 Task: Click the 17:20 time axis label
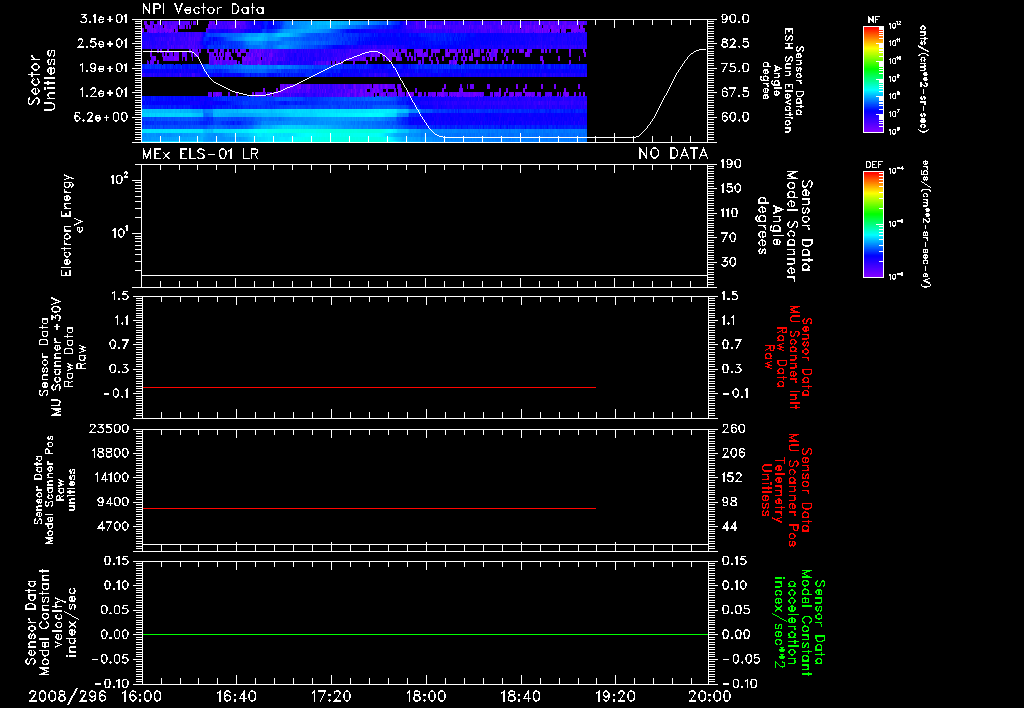tap(331, 697)
